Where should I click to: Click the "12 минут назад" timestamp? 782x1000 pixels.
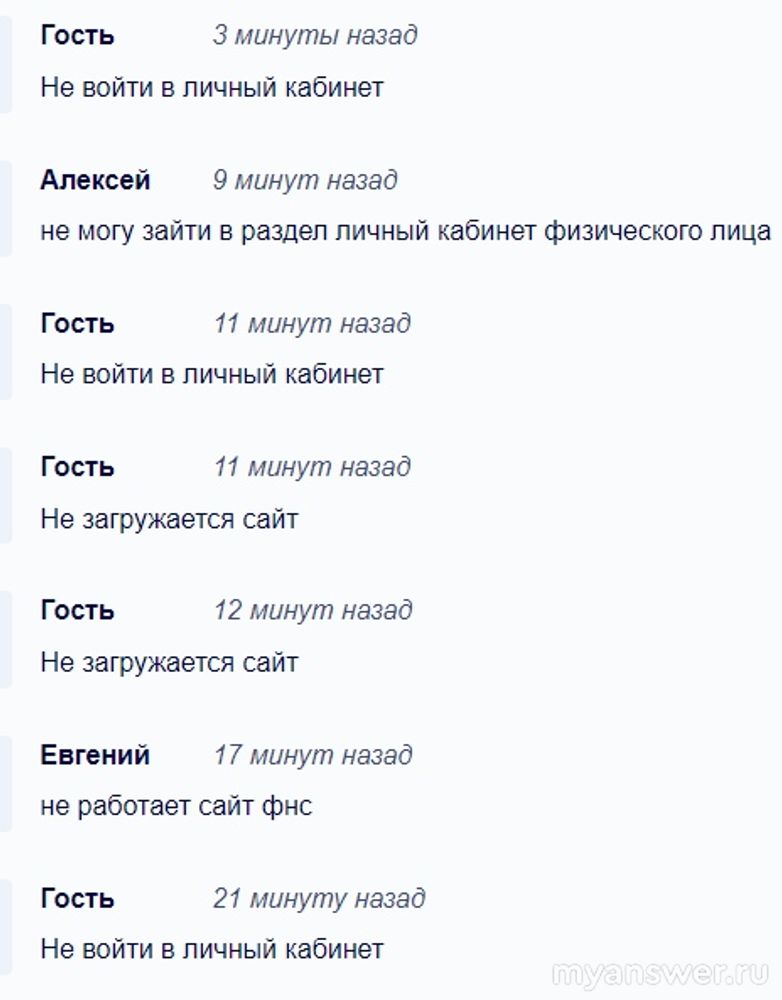click(x=312, y=610)
